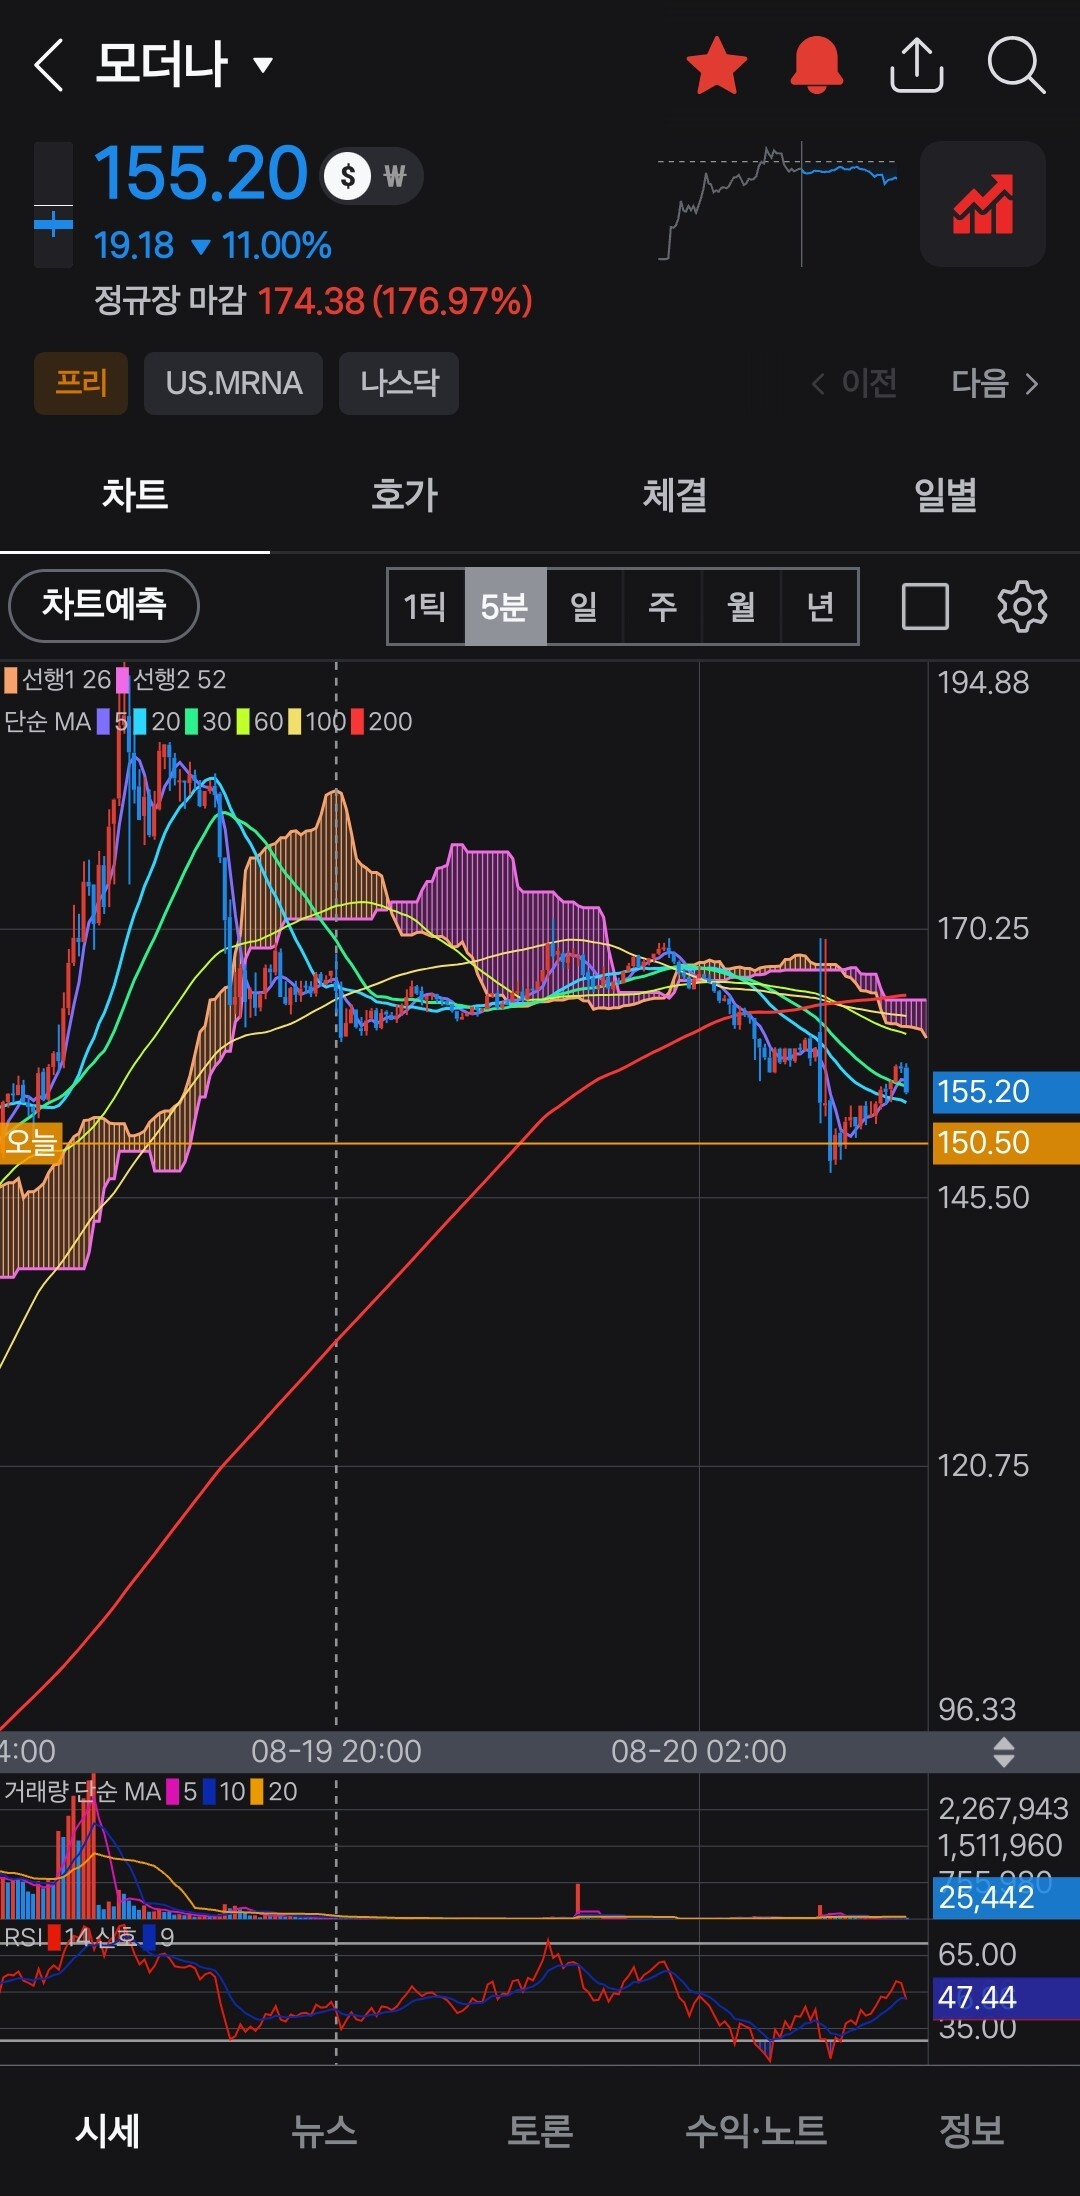1080x2196 pixels.
Task: Tap the 정규장 마감 174.38 text
Action: [313, 301]
